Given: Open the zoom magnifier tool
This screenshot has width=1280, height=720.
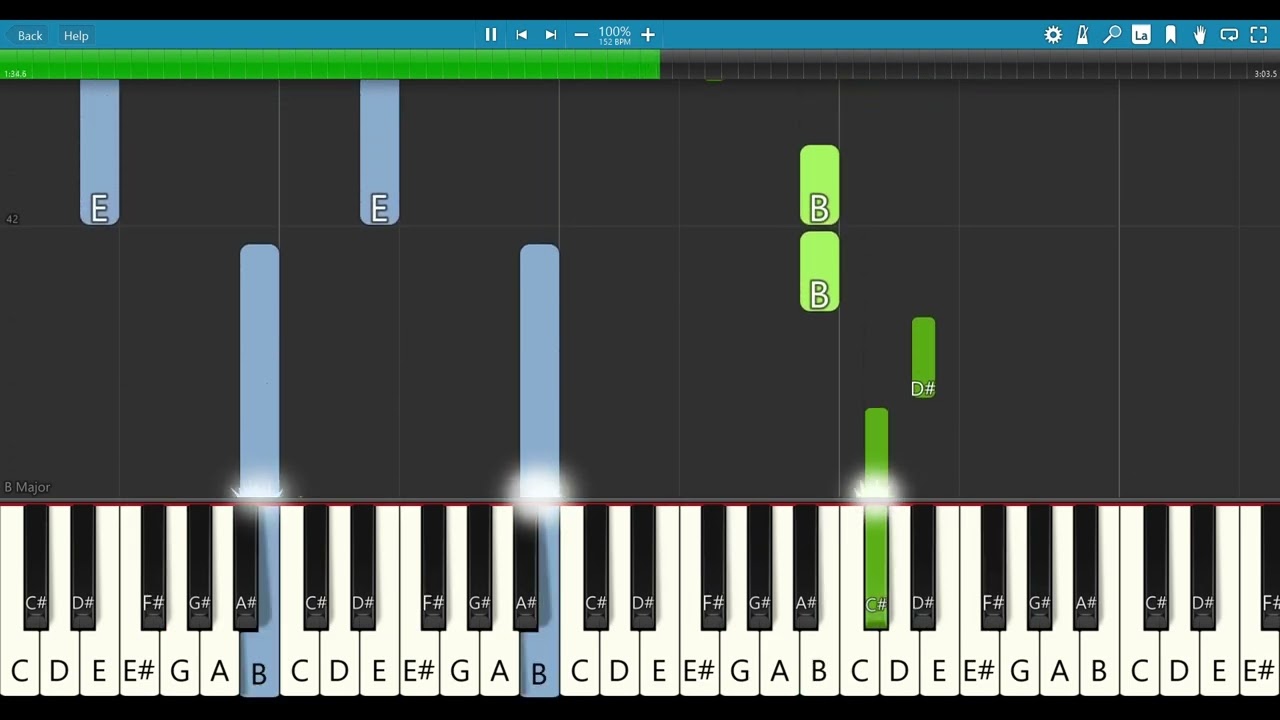Looking at the screenshot, I should [1112, 35].
